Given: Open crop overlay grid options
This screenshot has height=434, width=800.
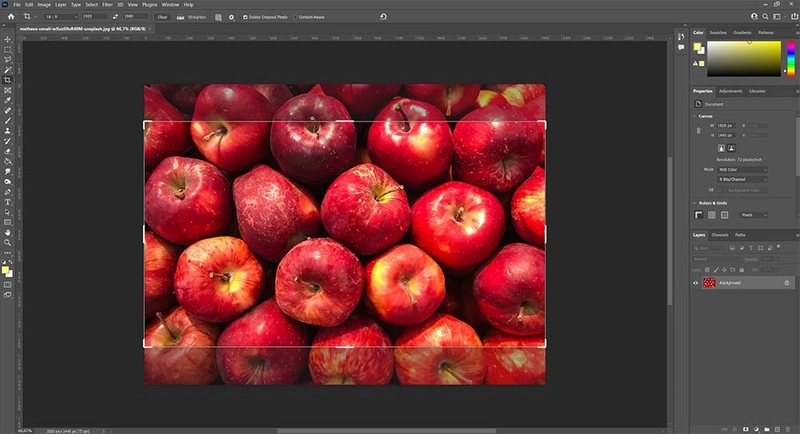Looking at the screenshot, I should 218,17.
